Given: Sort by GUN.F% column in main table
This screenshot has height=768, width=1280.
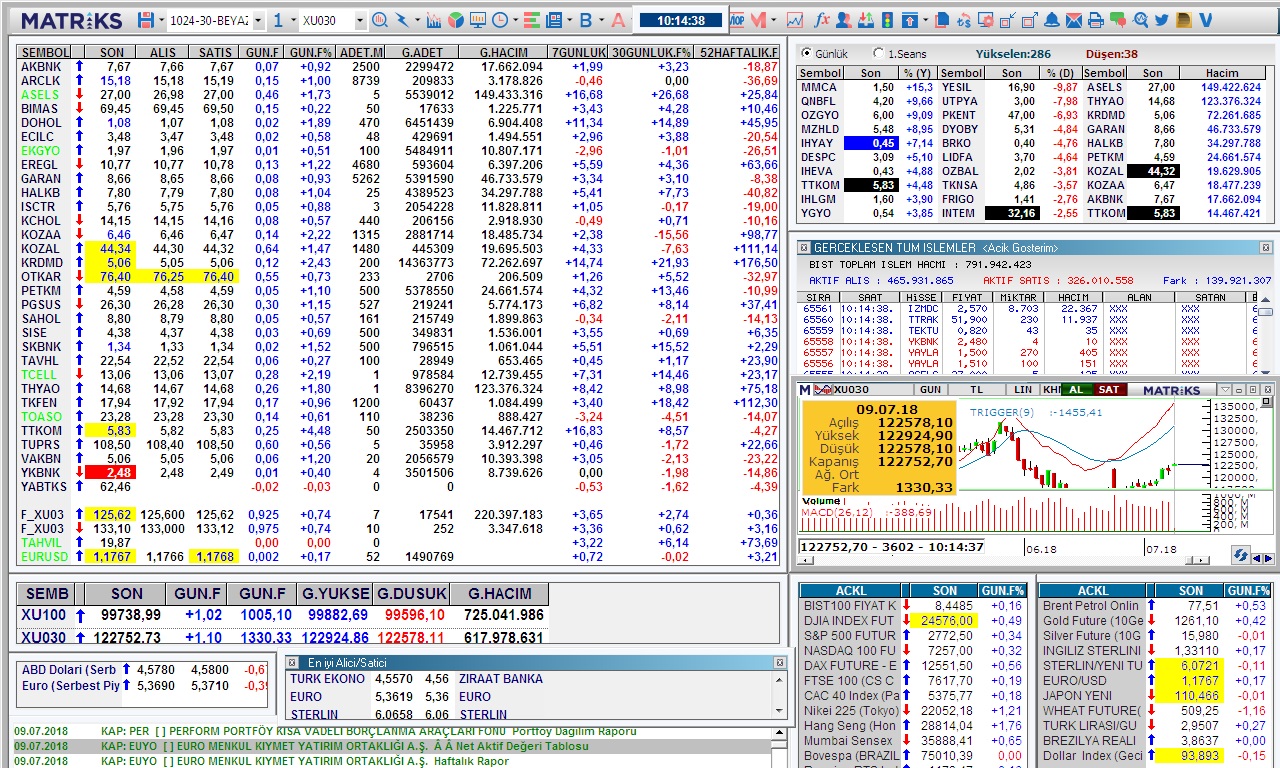Looking at the screenshot, I should click(309, 52).
